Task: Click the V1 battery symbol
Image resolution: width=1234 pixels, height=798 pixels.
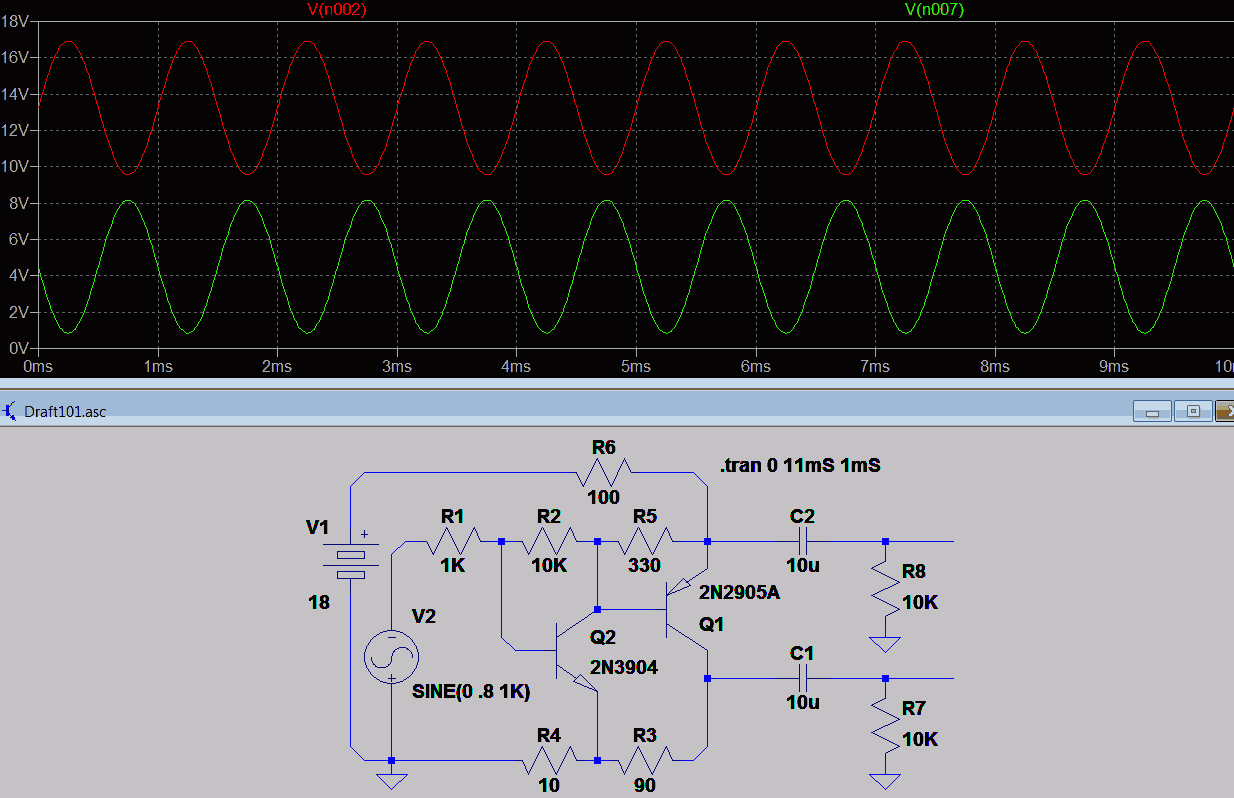Action: point(351,561)
